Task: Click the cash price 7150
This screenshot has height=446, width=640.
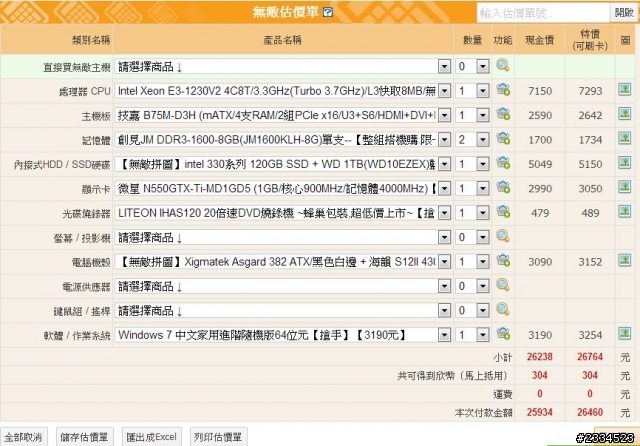Action: 540,91
